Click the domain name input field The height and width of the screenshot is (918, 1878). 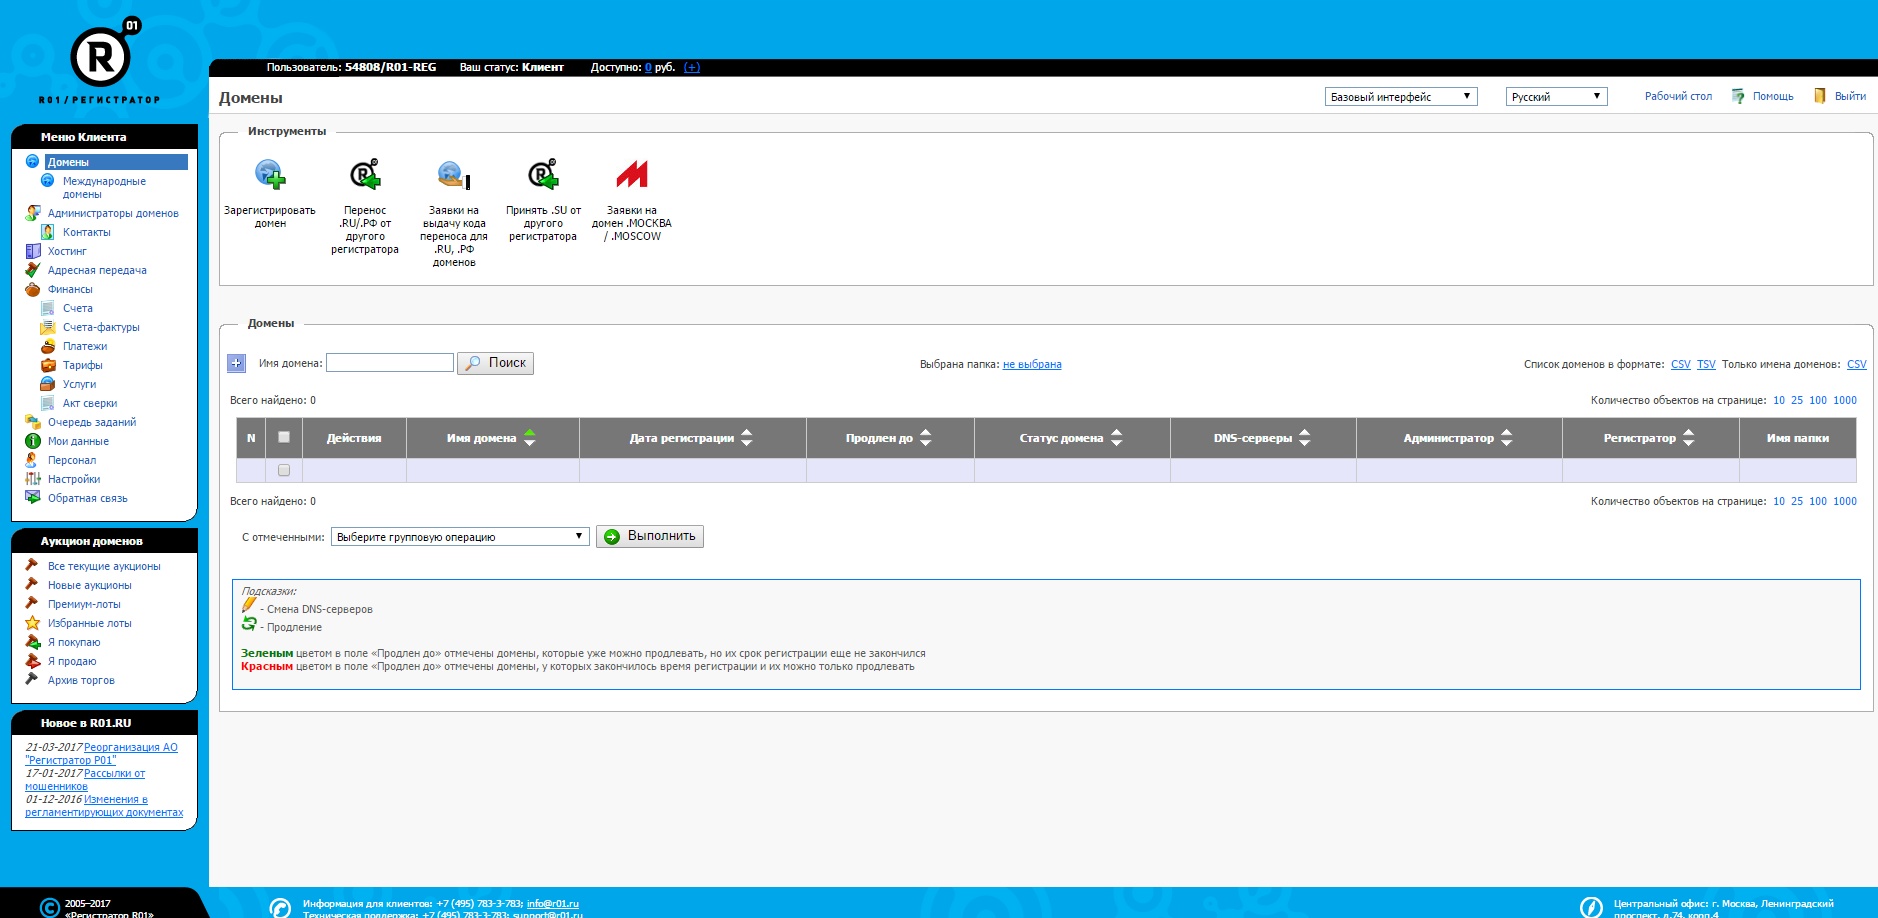390,362
